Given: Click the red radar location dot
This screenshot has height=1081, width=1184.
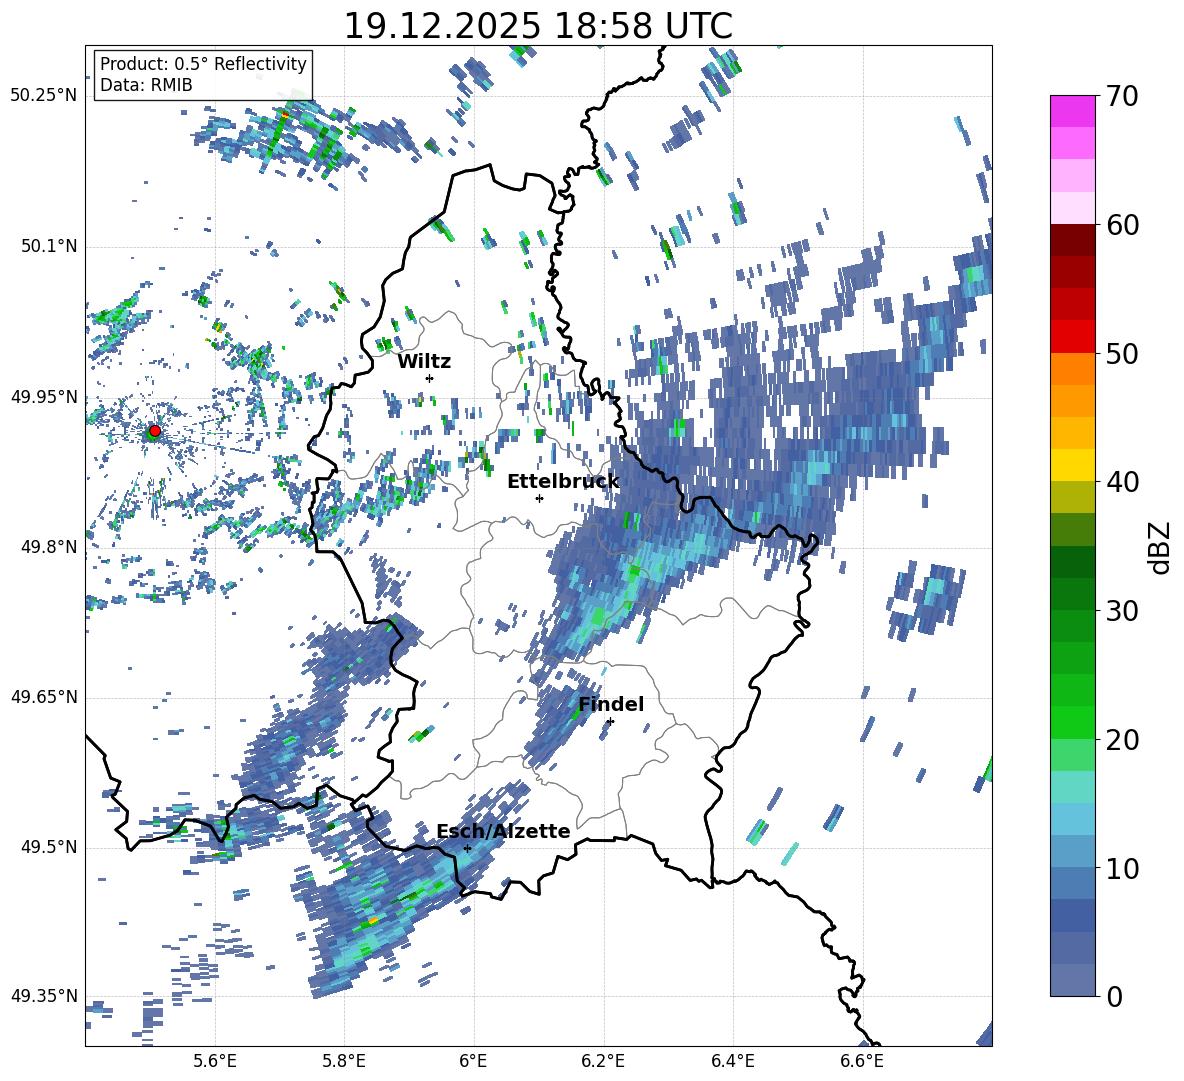Looking at the screenshot, I should (155, 430).
